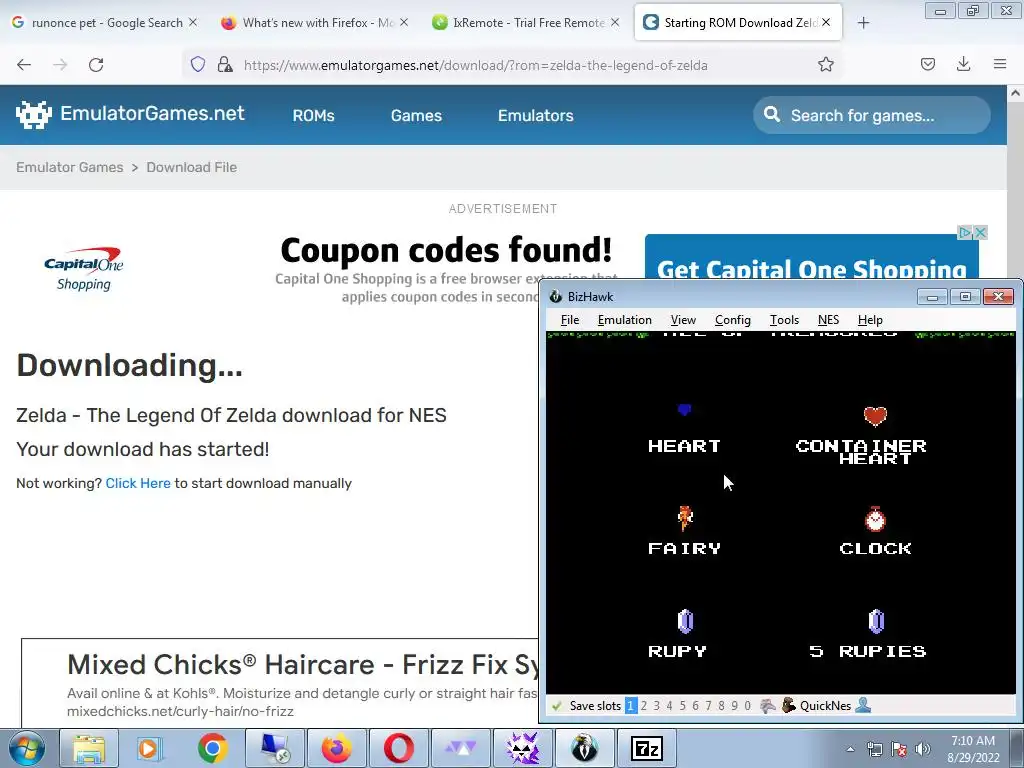Viewport: 1024px width, 768px height.
Task: Open Opera browser from taskbar
Action: pos(398,748)
